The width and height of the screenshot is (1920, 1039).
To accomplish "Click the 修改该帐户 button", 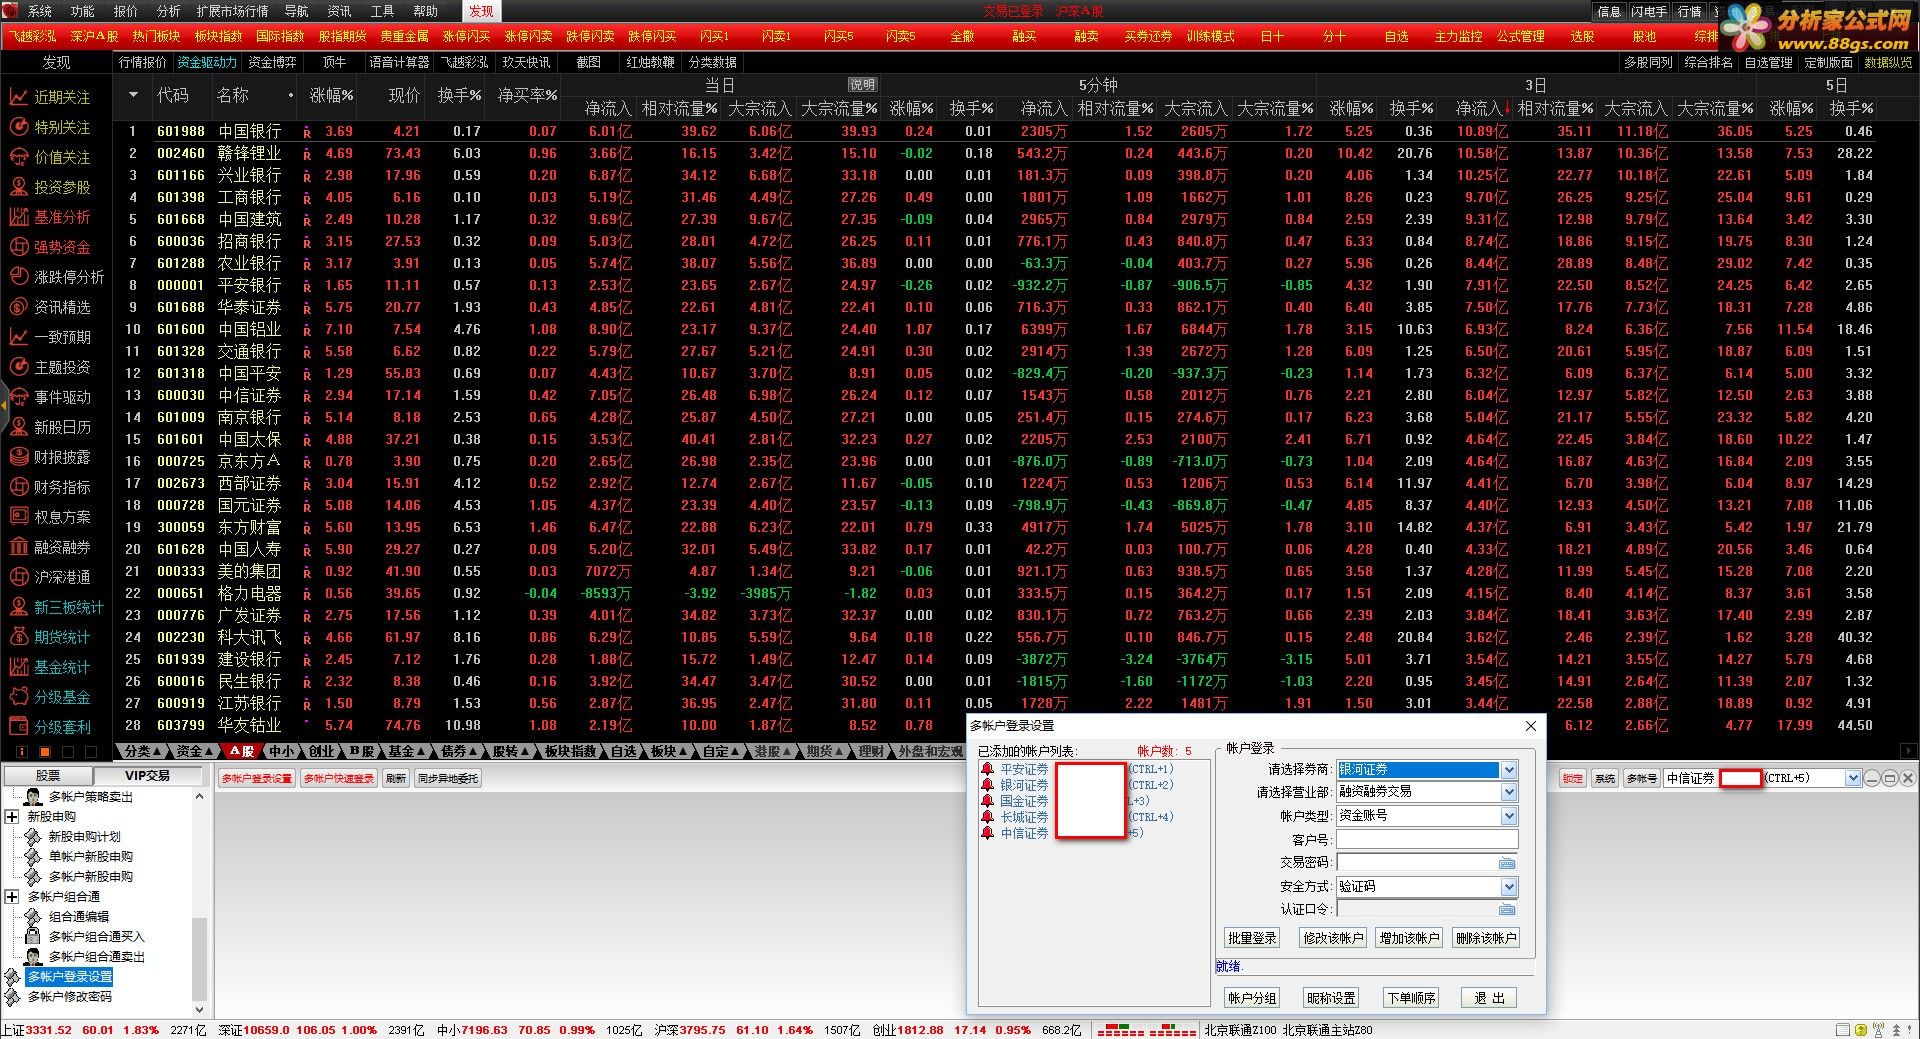I will (x=1333, y=938).
